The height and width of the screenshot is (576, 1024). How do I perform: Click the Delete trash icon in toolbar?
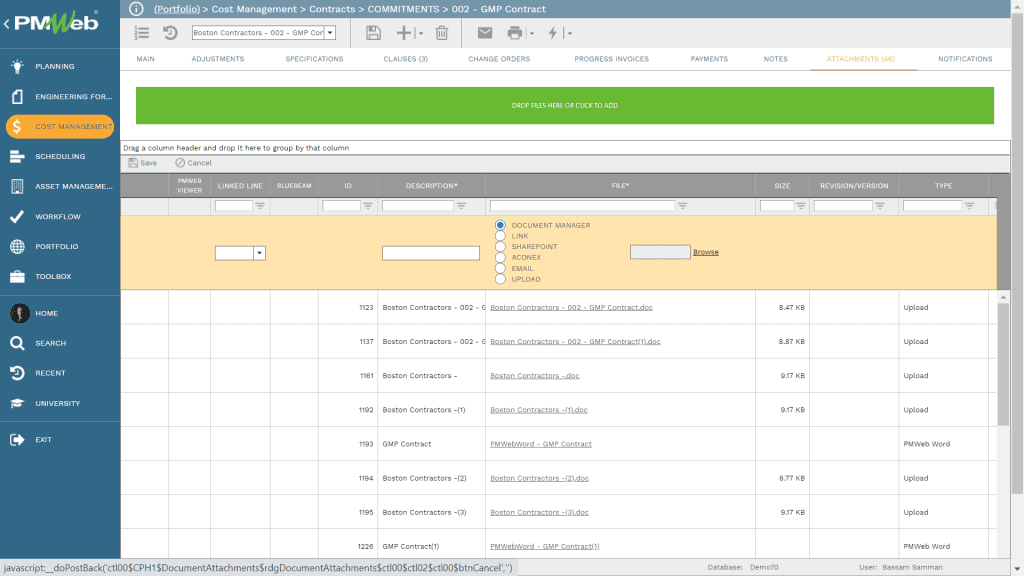tap(442, 32)
